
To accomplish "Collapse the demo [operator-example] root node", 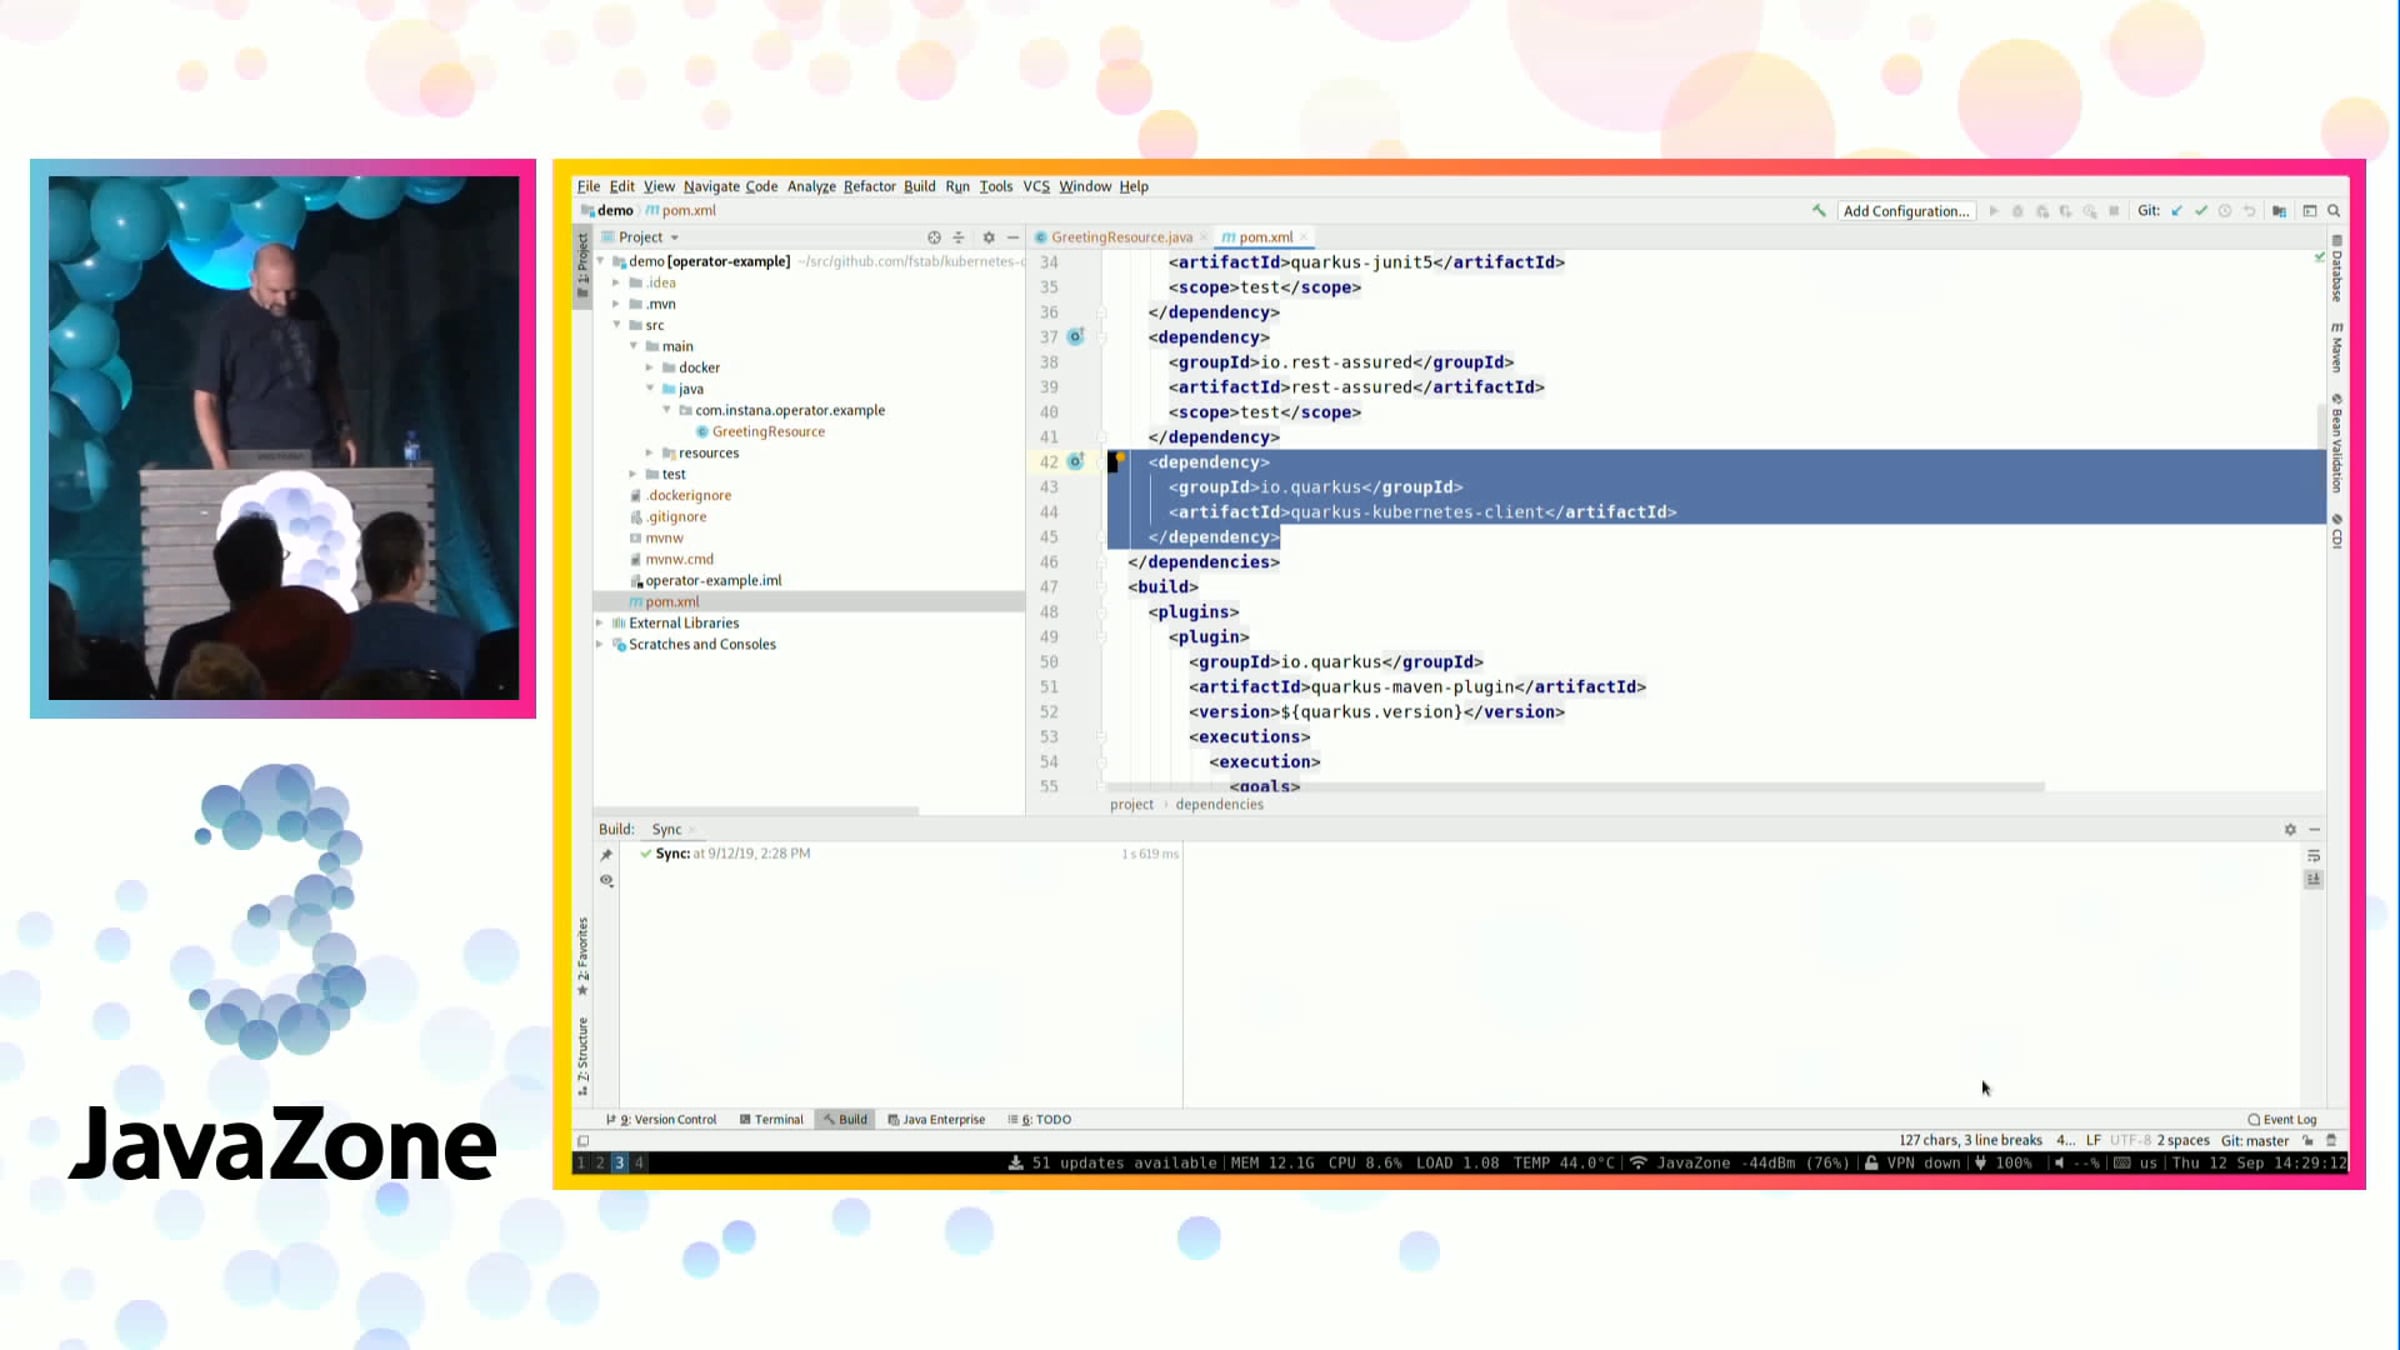I will 601,261.
